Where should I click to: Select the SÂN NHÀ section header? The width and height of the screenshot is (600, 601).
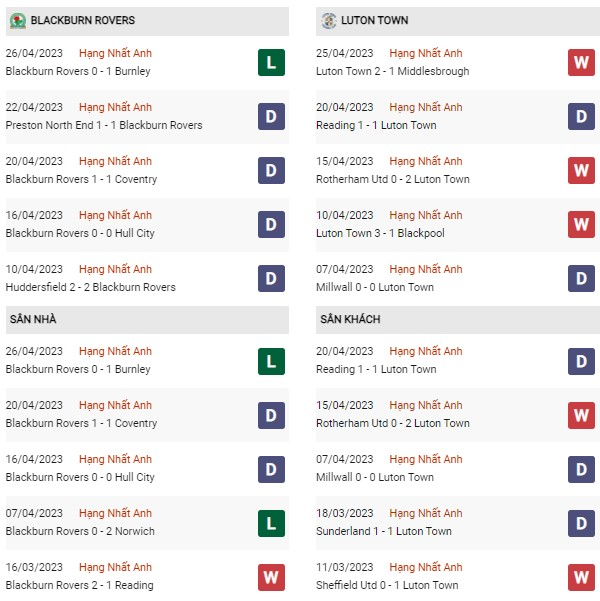[30, 319]
